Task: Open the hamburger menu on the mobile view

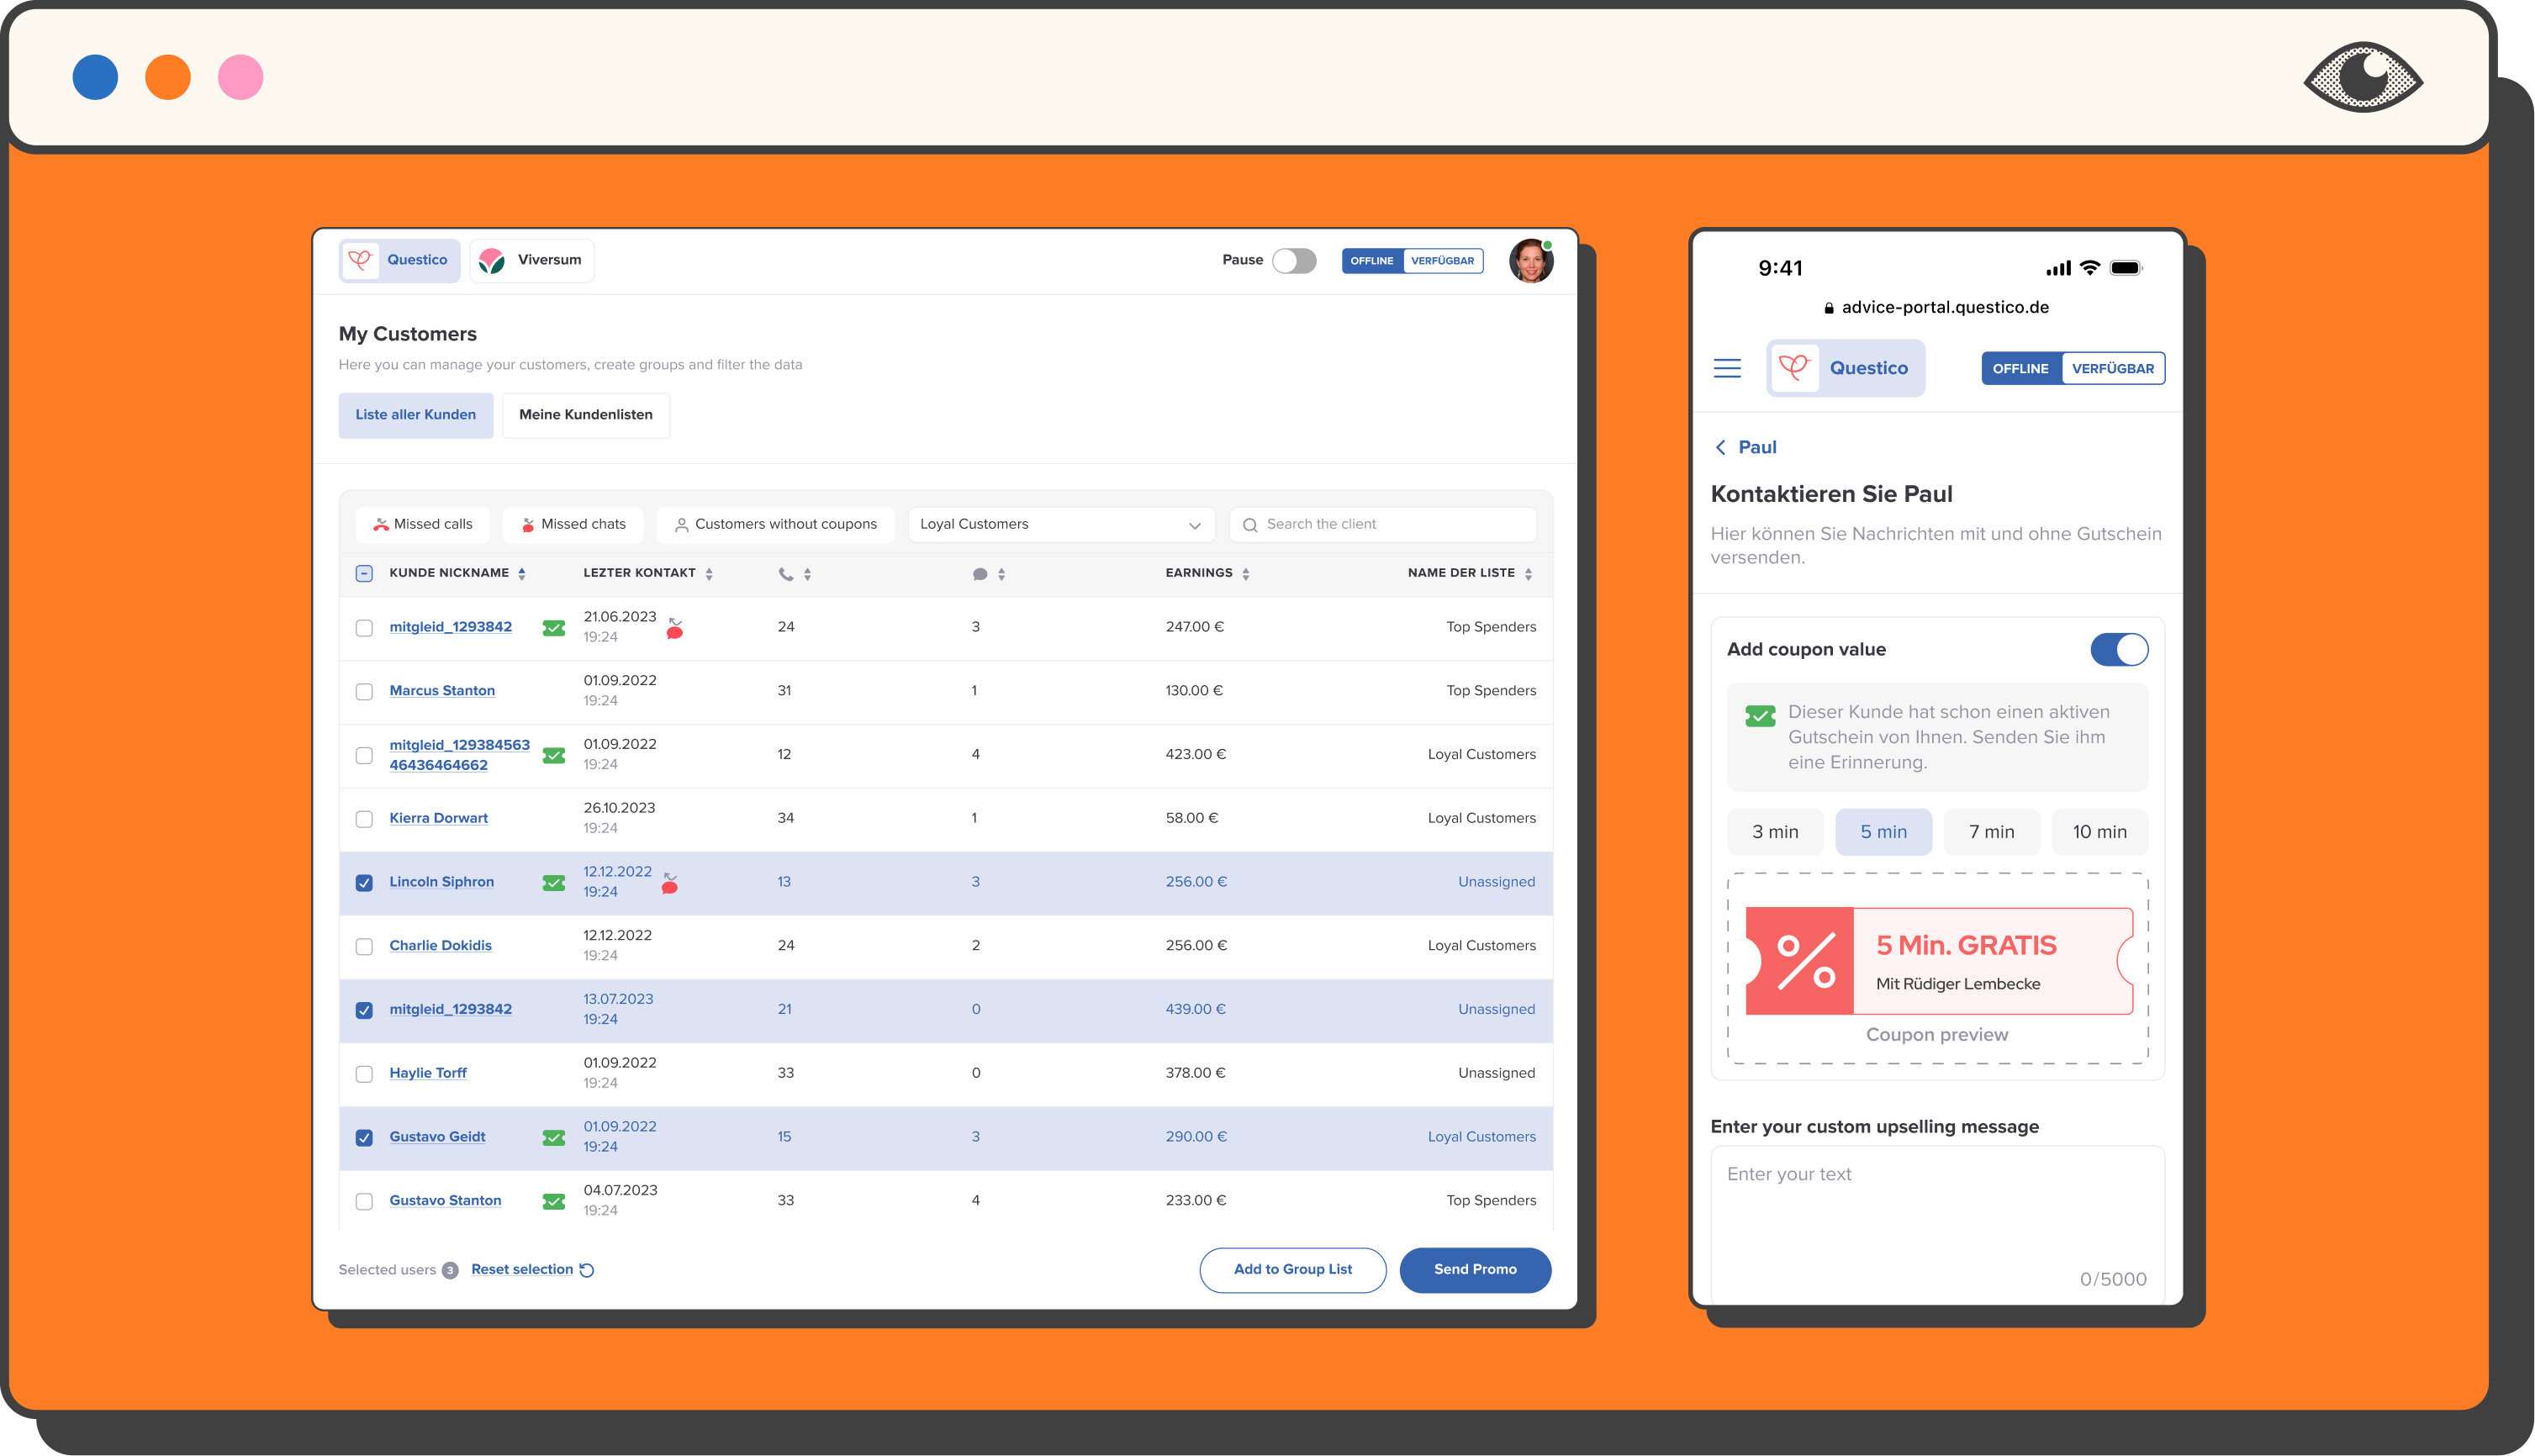Action: click(x=1727, y=368)
